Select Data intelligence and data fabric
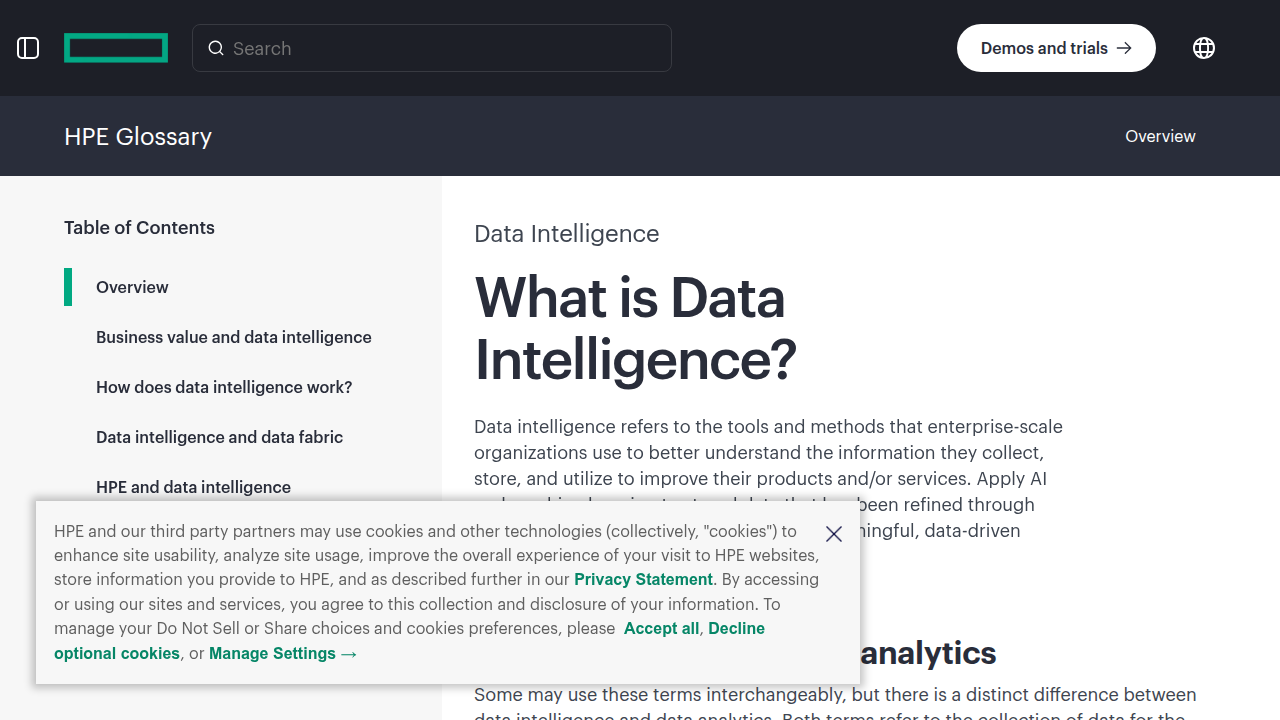The height and width of the screenshot is (720, 1280). pos(219,437)
